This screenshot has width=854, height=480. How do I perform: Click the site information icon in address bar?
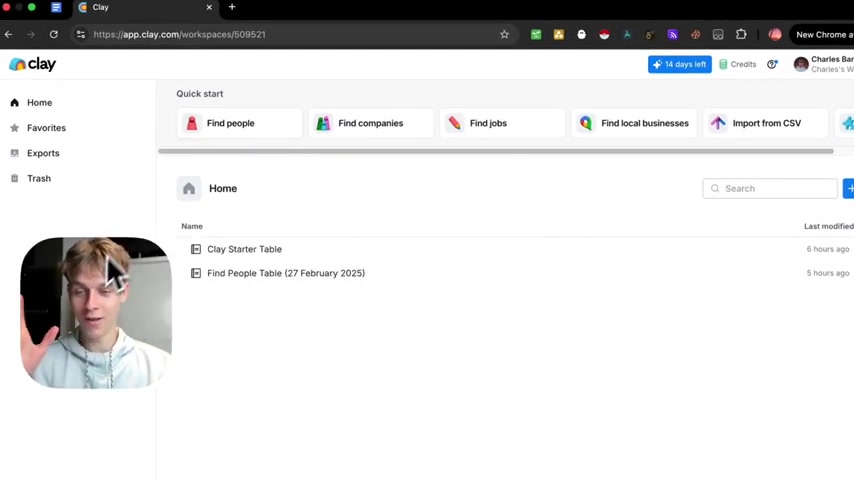click(81, 34)
